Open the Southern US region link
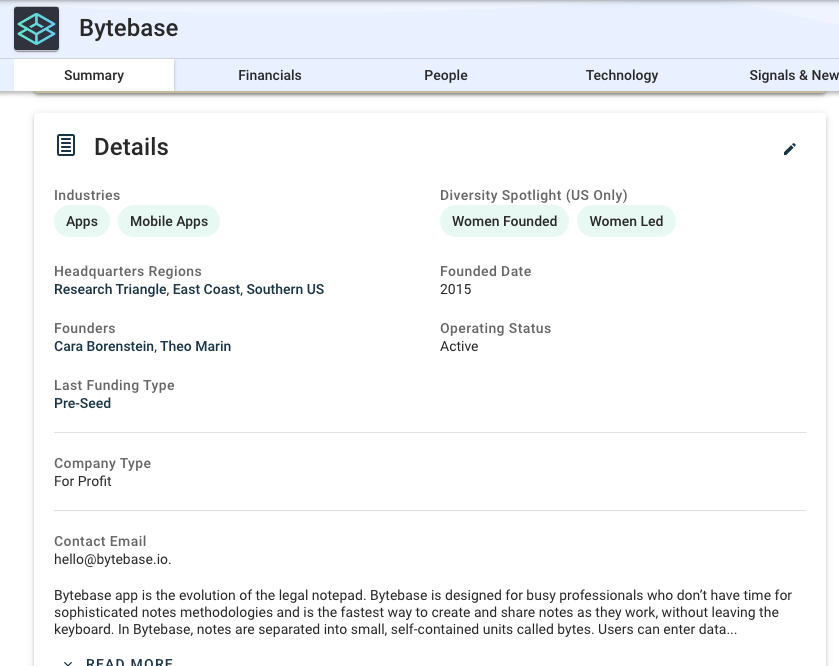Image resolution: width=839 pixels, height=666 pixels. coord(285,289)
